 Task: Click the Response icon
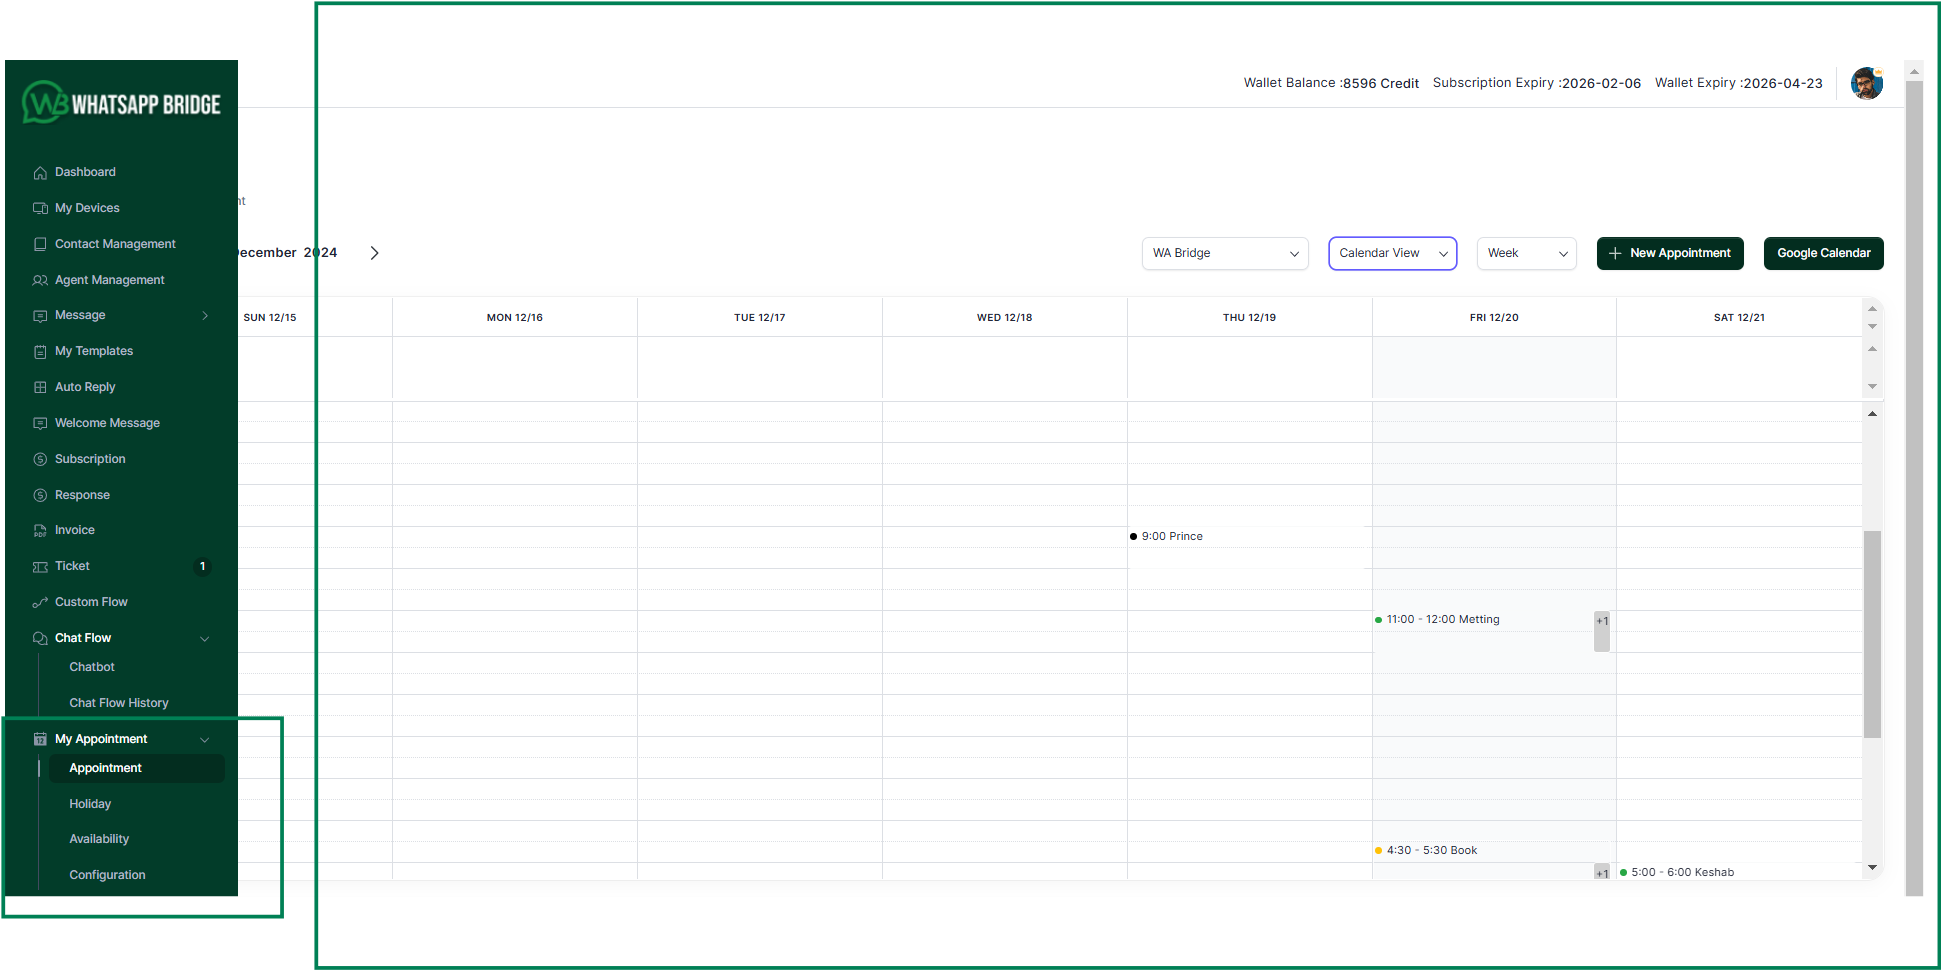click(x=40, y=495)
